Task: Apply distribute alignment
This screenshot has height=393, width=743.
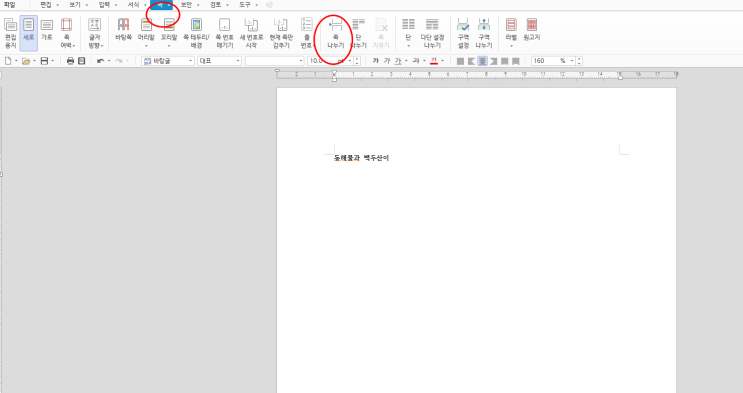Action: 505,61
